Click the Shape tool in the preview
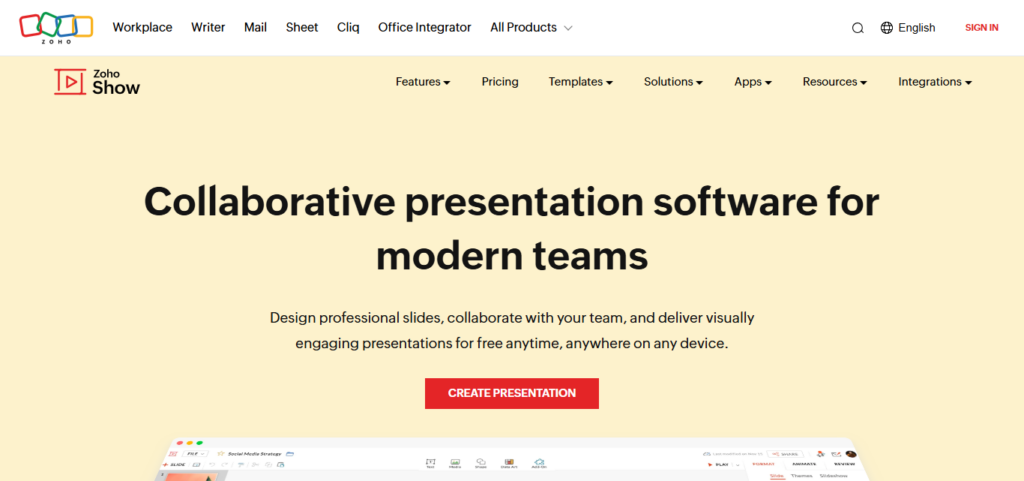The height and width of the screenshot is (481, 1024). (481, 463)
